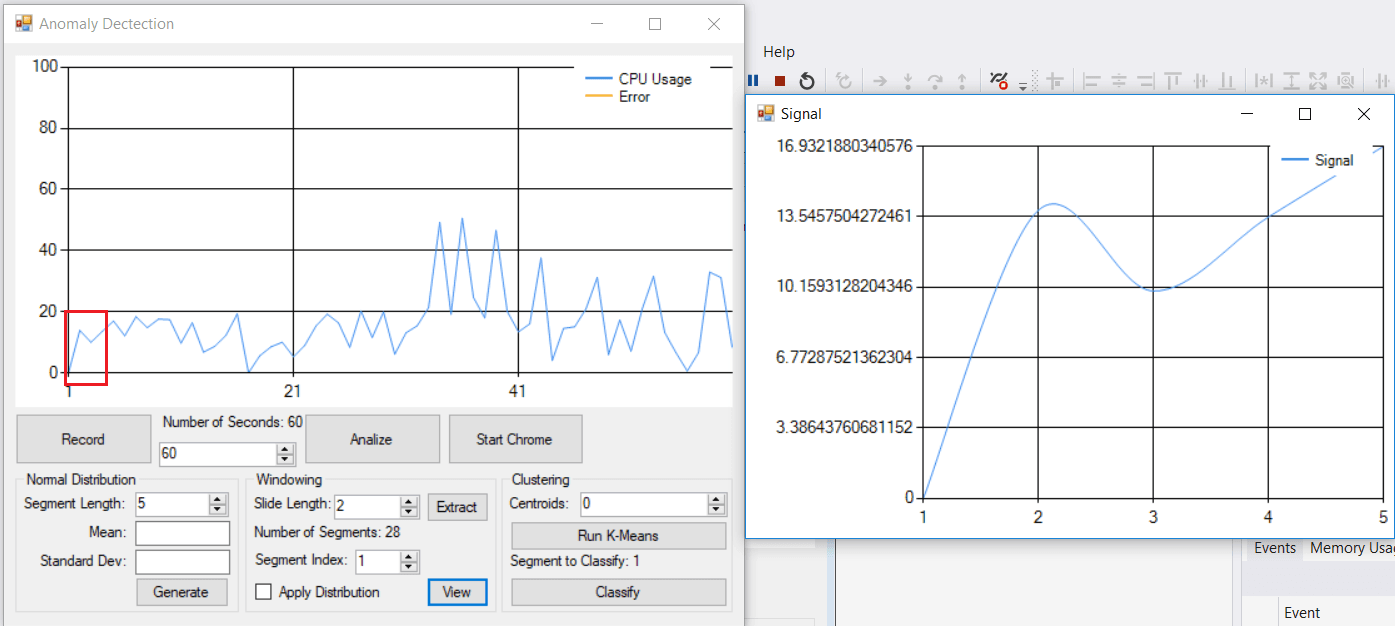Raise the Segment Index with up arrow
This screenshot has height=626, width=1395.
pos(409,556)
